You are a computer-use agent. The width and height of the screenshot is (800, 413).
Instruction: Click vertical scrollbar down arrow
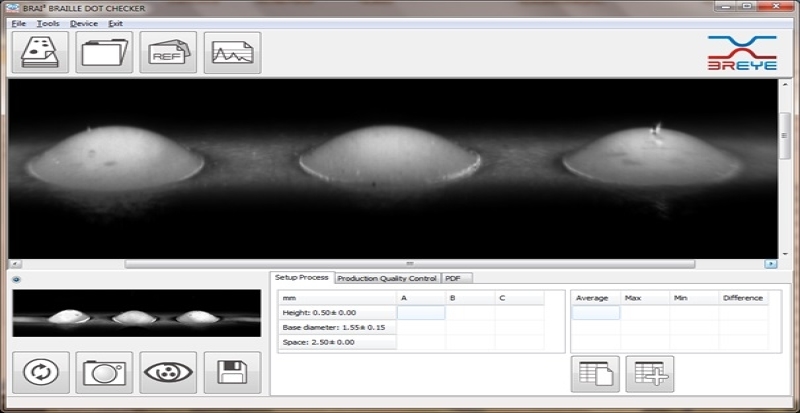click(786, 253)
